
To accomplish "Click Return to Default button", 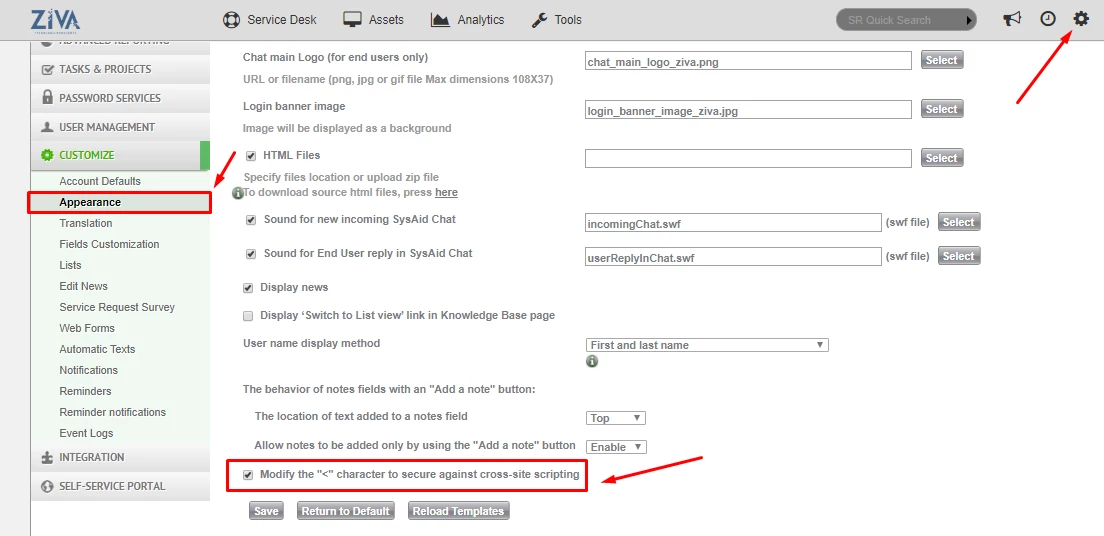I will tap(346, 511).
